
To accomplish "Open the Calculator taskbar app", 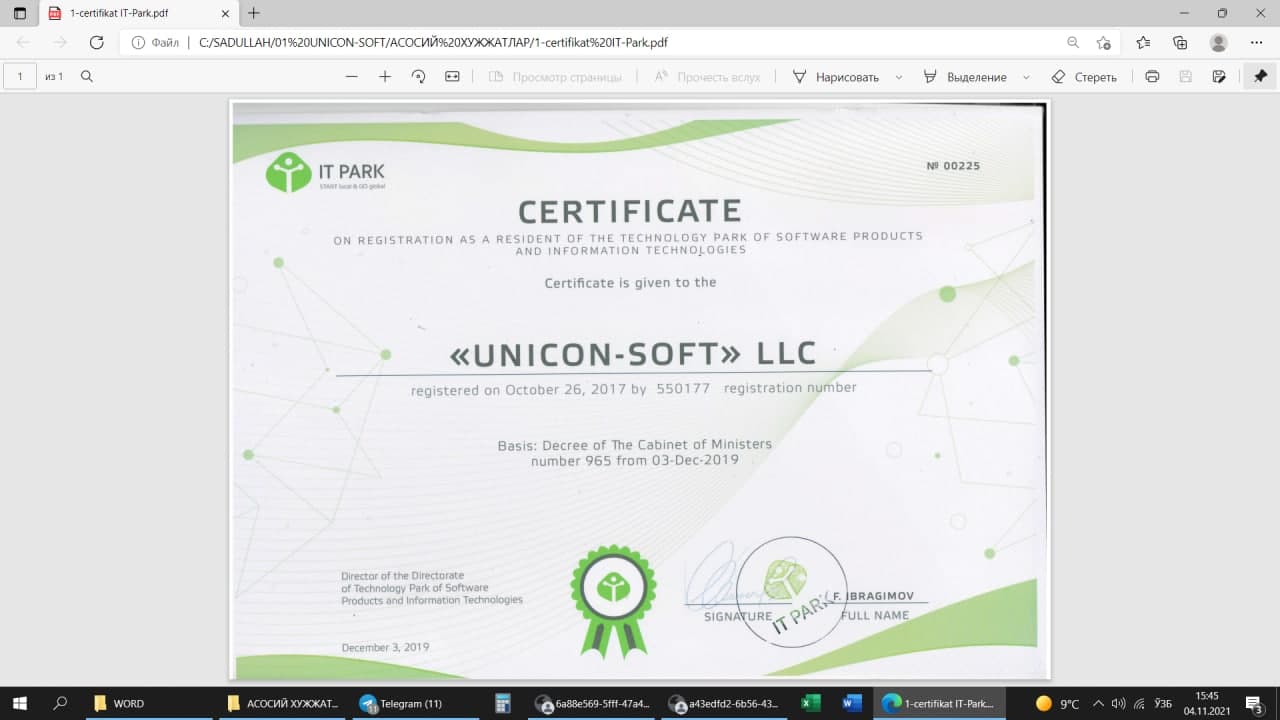I will pos(503,703).
